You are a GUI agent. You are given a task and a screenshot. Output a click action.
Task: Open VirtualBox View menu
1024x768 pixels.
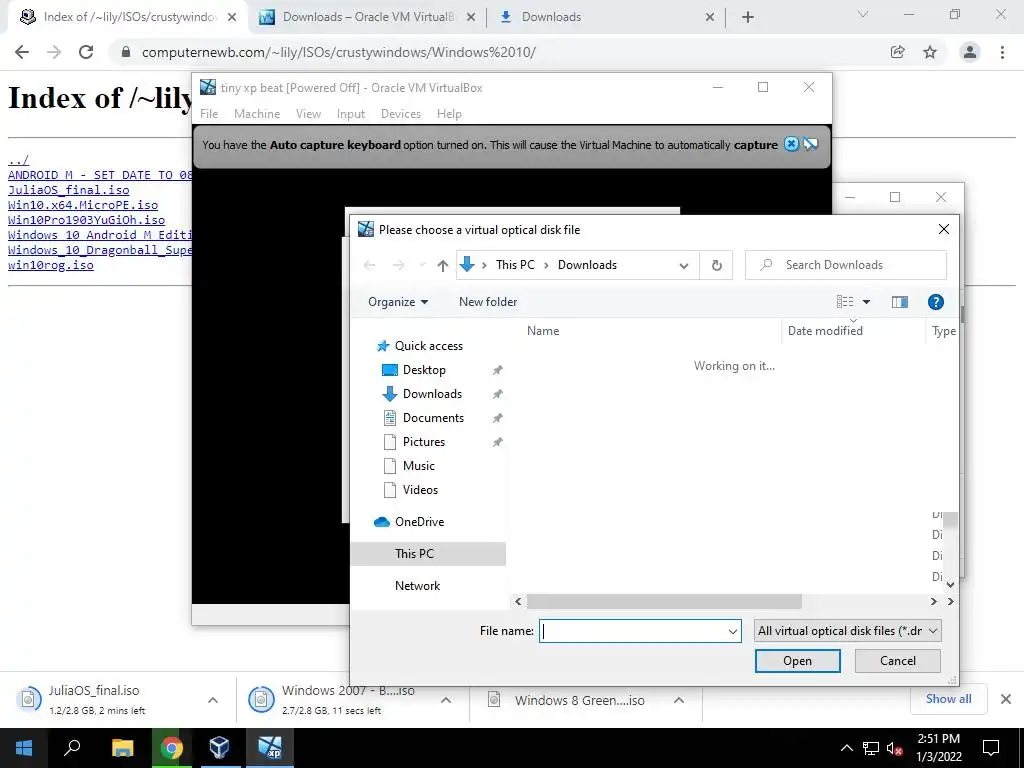pos(308,114)
